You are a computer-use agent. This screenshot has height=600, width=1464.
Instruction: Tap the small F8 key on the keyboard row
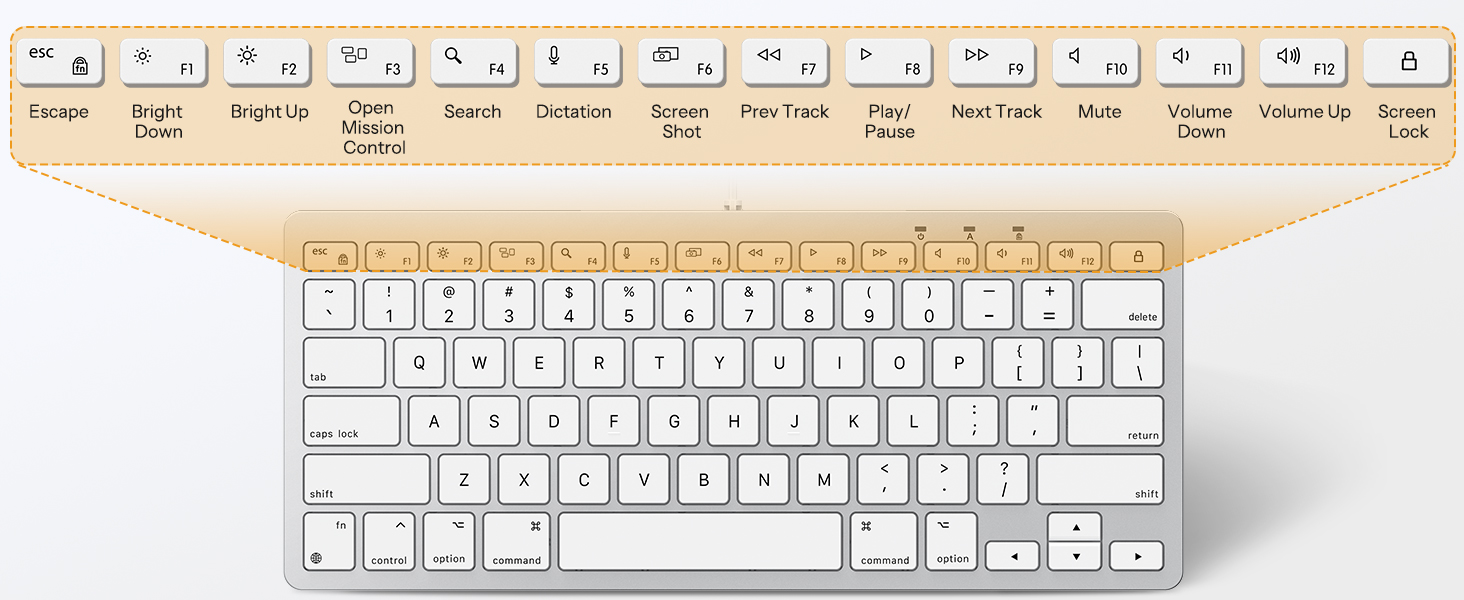(x=827, y=257)
